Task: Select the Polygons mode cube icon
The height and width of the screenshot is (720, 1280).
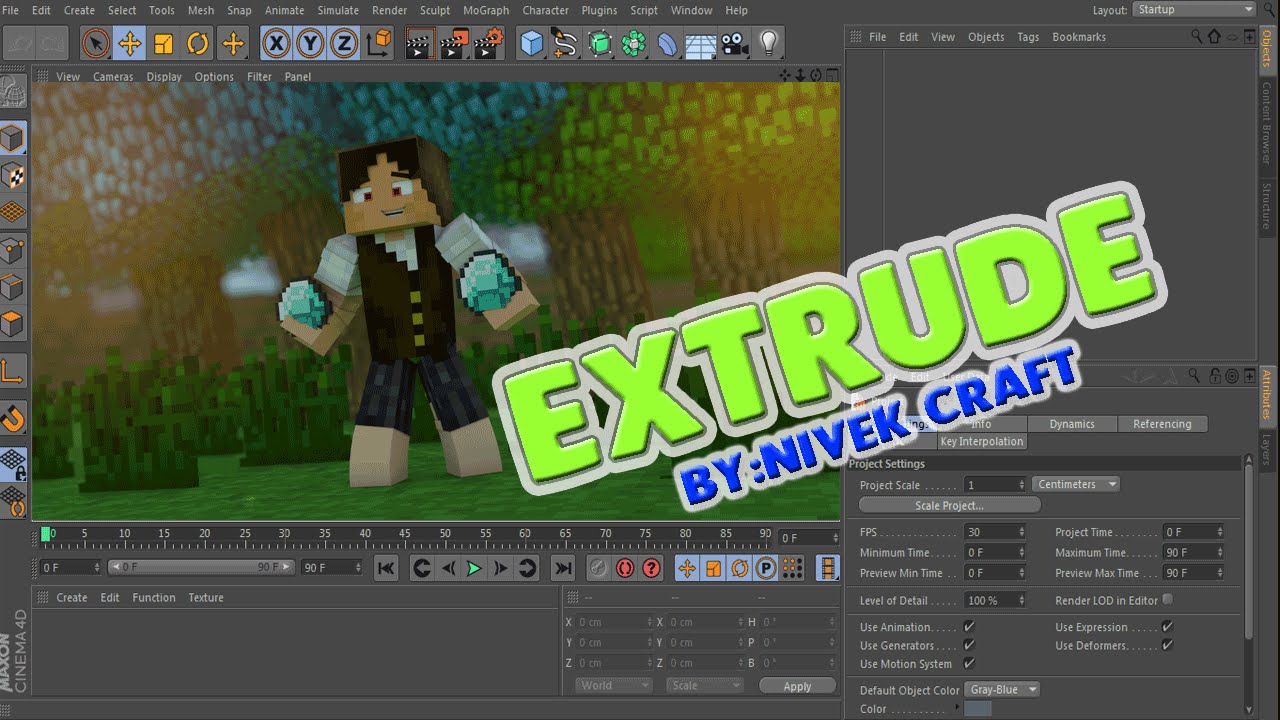Action: 13,325
